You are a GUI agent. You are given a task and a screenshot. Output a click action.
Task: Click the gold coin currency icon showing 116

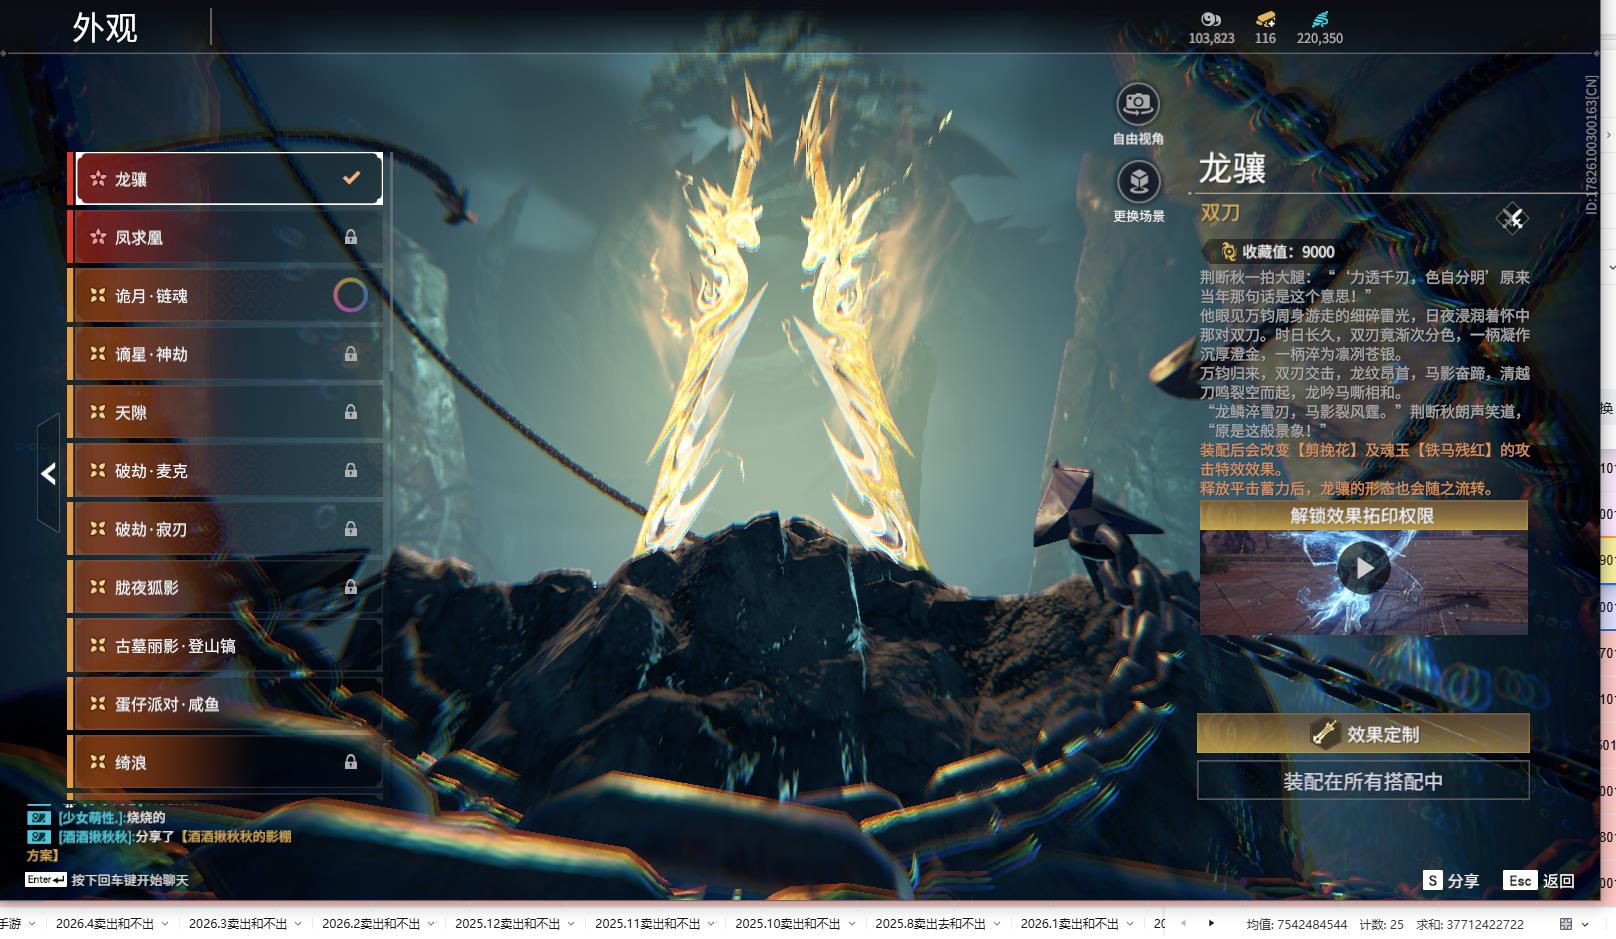[x=1265, y=19]
